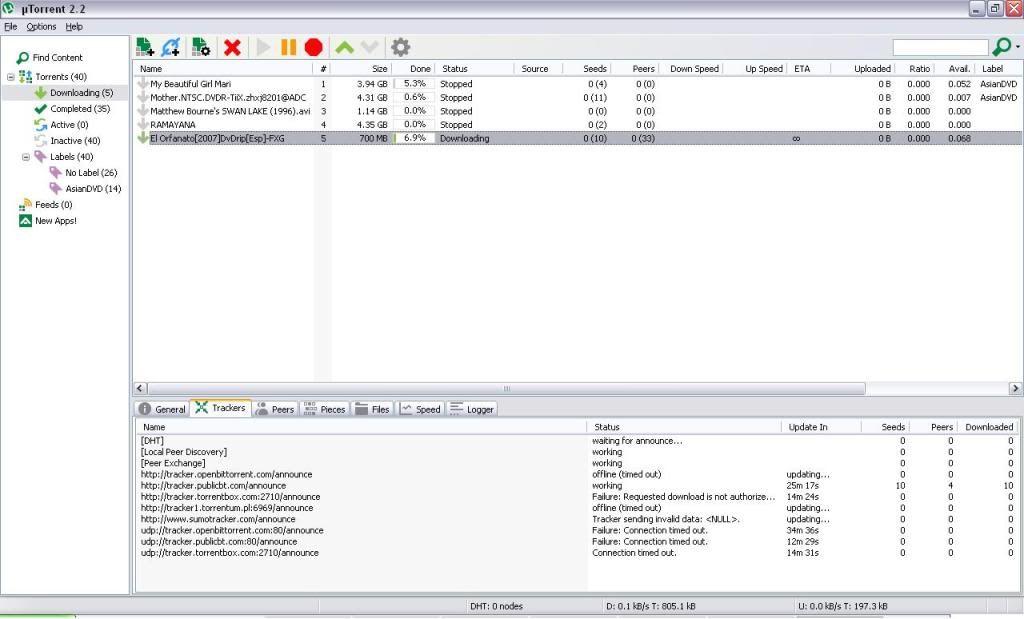Sort torrents by Down Speed header

pos(691,69)
